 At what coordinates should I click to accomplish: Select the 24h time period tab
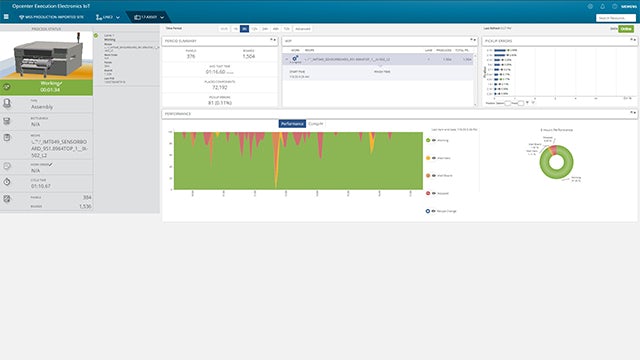coord(265,29)
